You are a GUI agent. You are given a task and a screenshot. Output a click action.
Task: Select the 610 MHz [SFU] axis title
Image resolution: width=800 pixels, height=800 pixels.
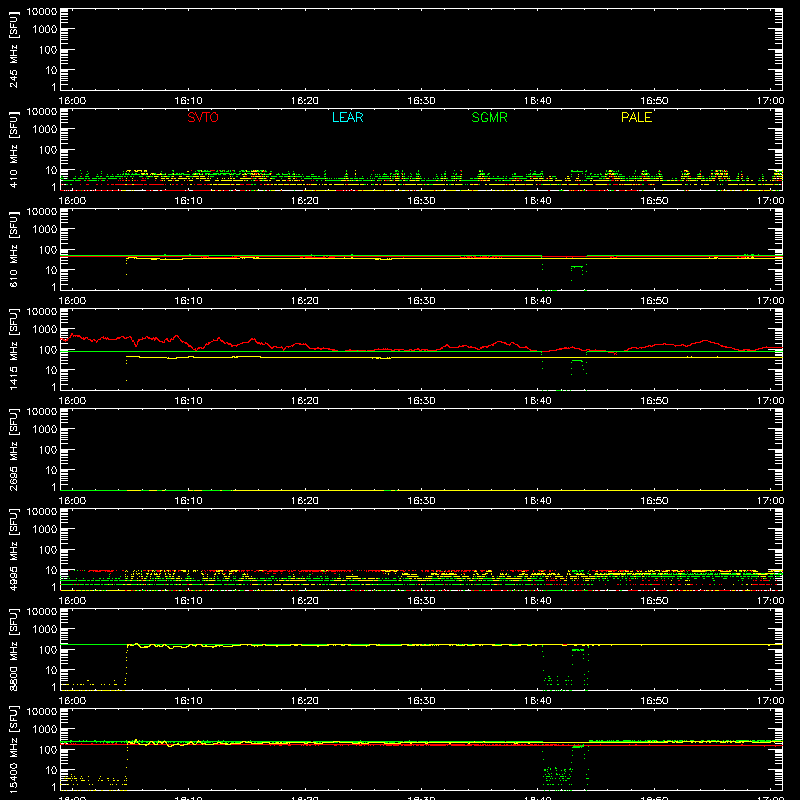point(14,249)
